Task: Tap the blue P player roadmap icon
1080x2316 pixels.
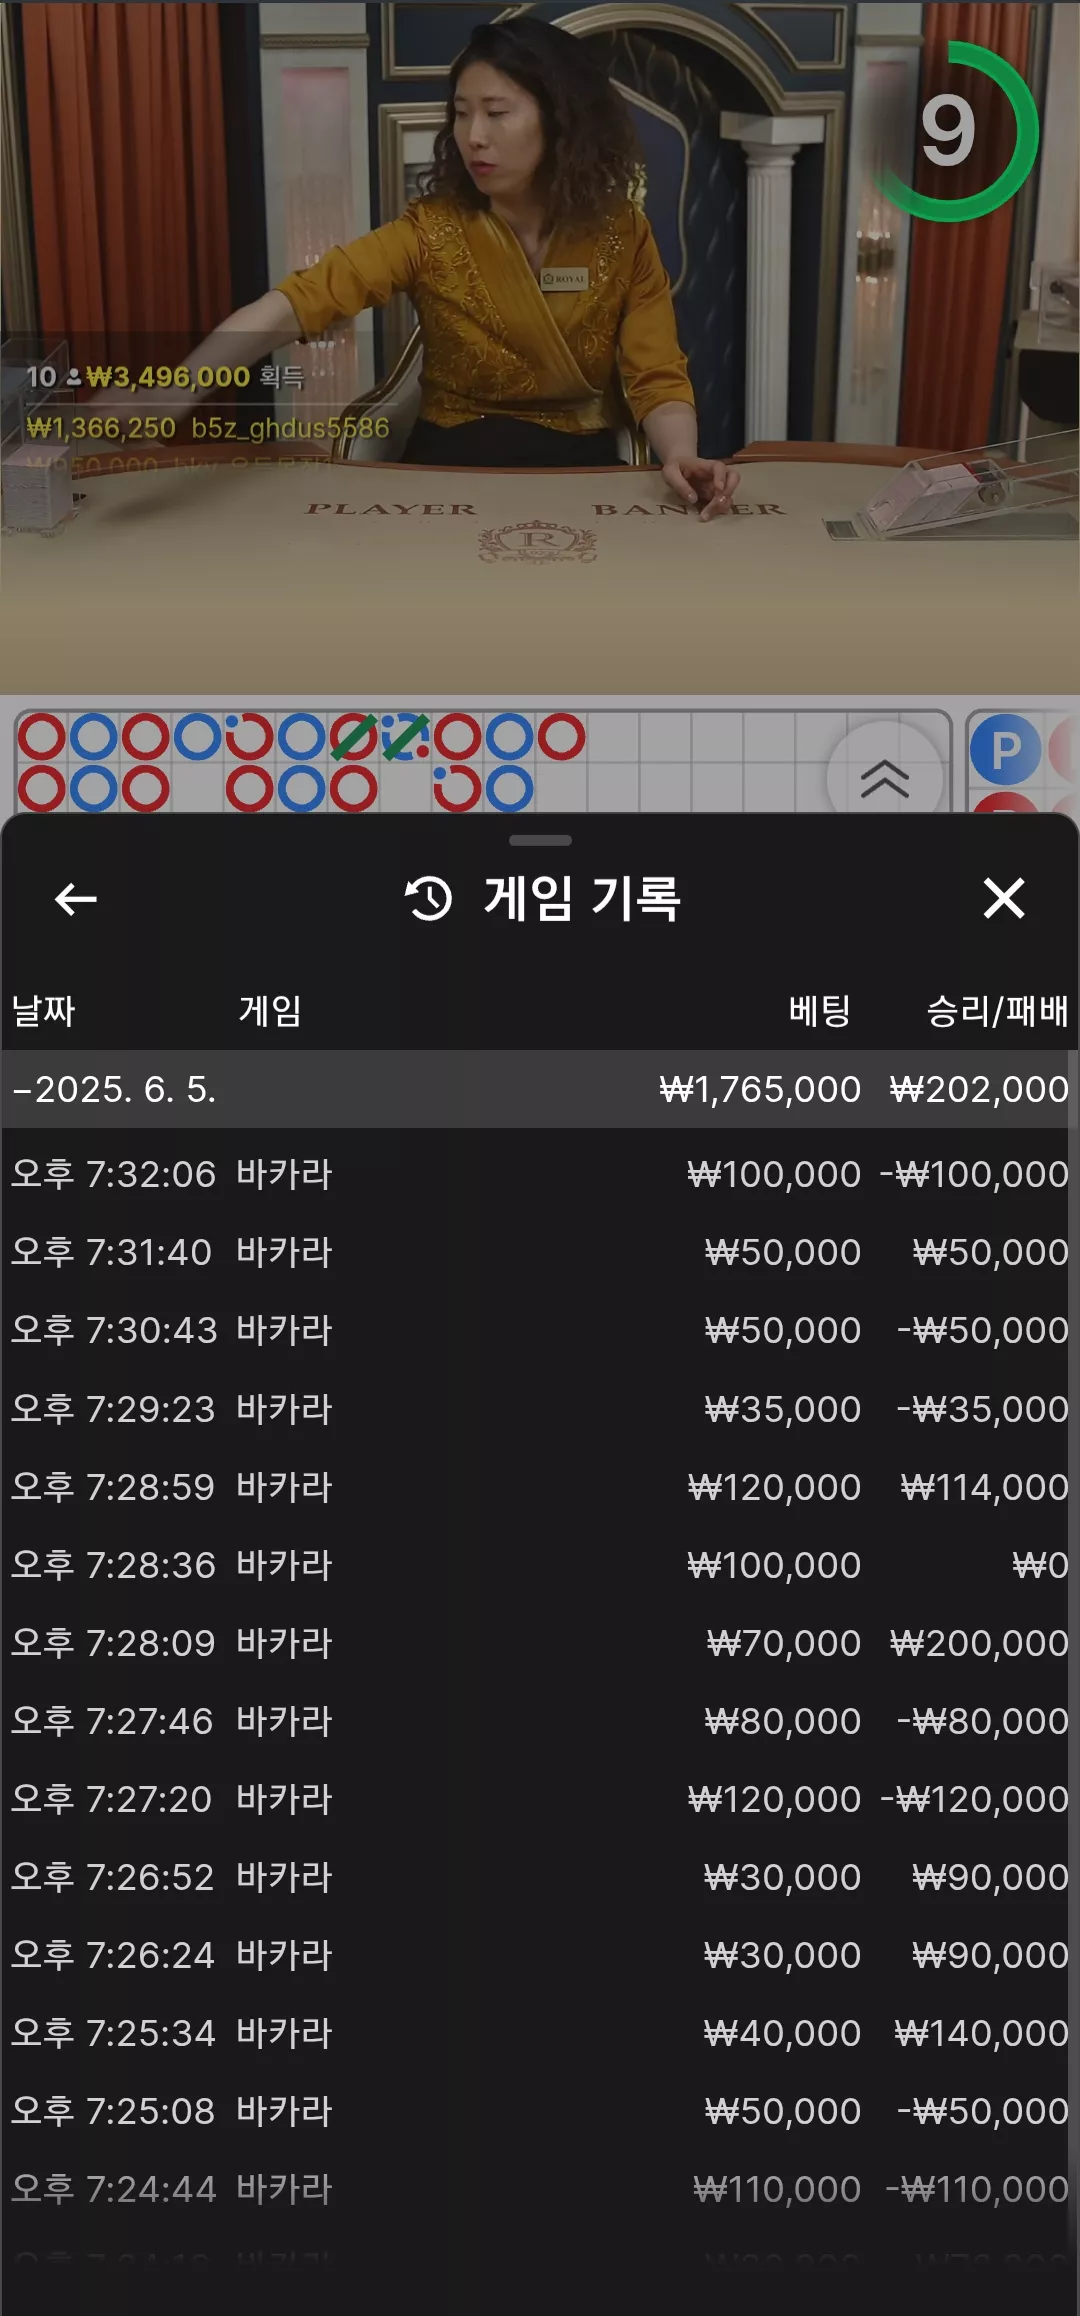Action: pos(1005,750)
